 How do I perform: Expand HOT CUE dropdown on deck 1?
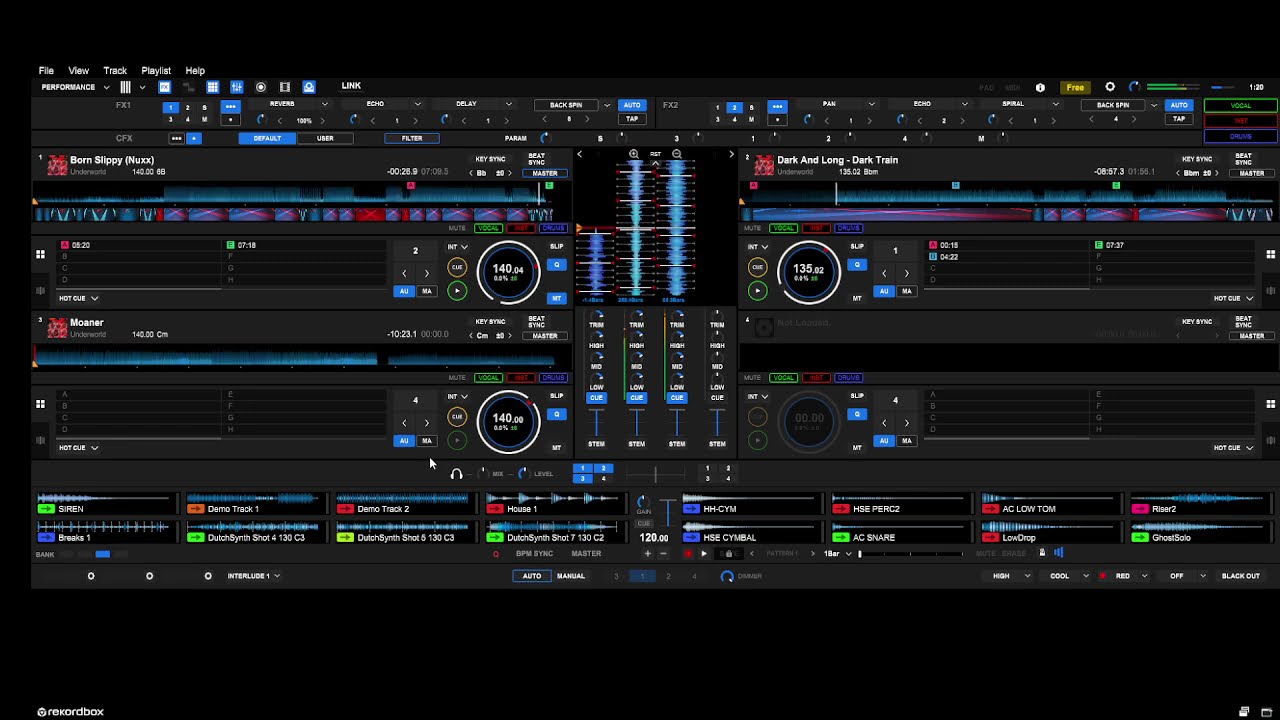click(x=78, y=298)
